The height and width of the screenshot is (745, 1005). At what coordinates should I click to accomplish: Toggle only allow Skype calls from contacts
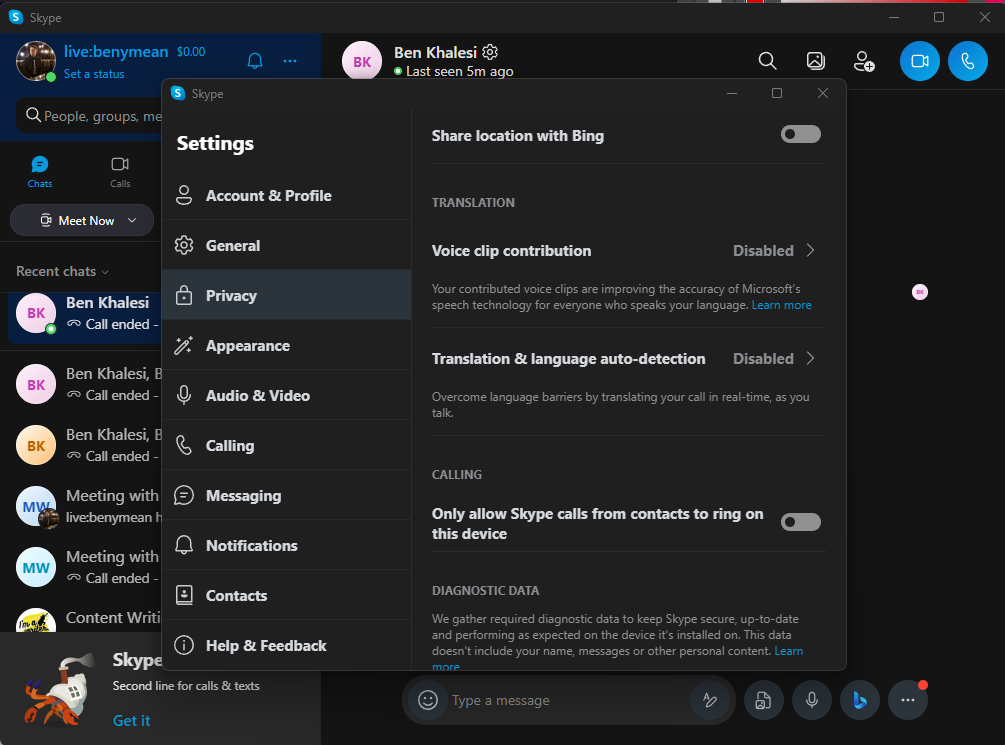[800, 521]
